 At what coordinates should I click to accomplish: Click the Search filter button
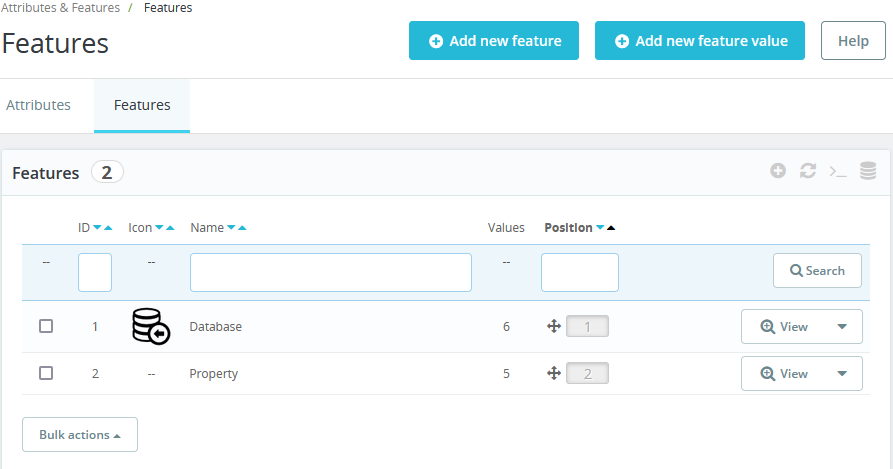[x=817, y=271]
